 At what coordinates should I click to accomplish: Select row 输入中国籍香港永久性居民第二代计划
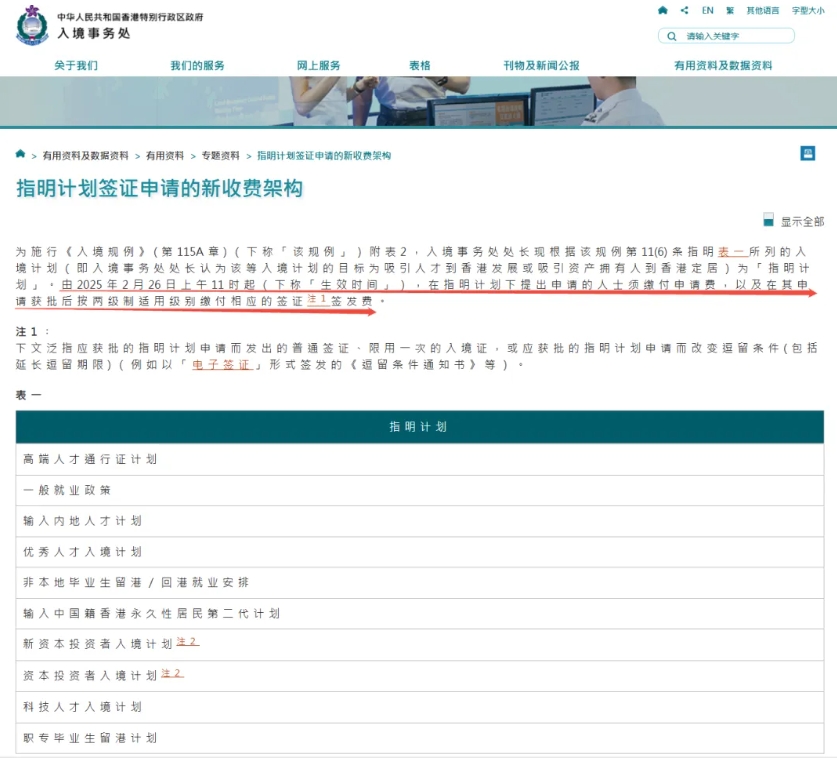coord(420,613)
